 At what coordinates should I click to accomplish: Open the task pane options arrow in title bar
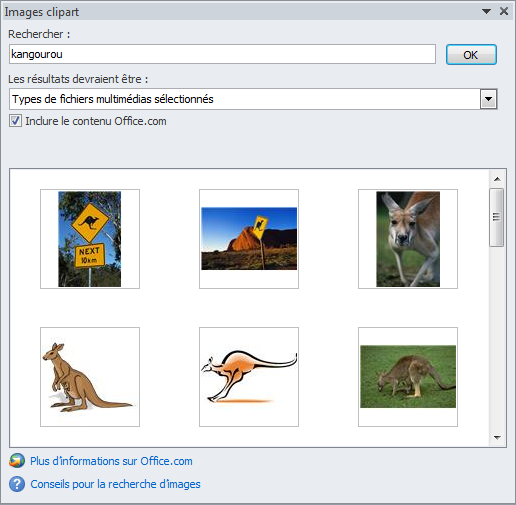[486, 12]
